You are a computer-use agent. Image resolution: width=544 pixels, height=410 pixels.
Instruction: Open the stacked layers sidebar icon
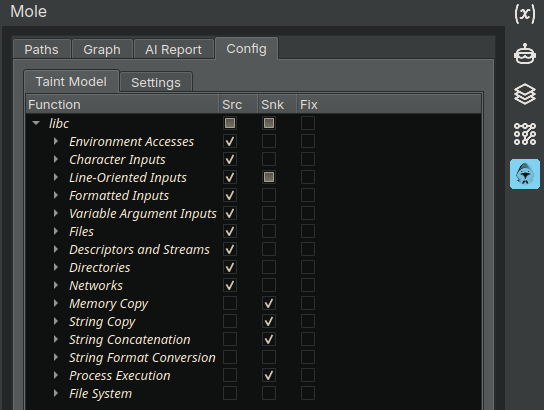(525, 94)
